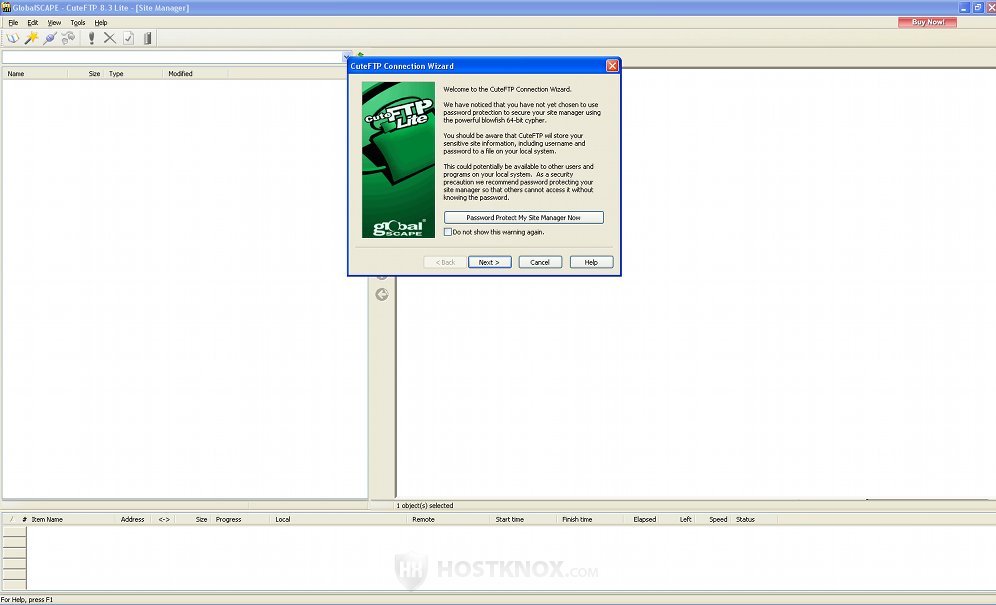Click the gray binder toolbar icon
This screenshot has width=996, height=605.
[x=147, y=38]
